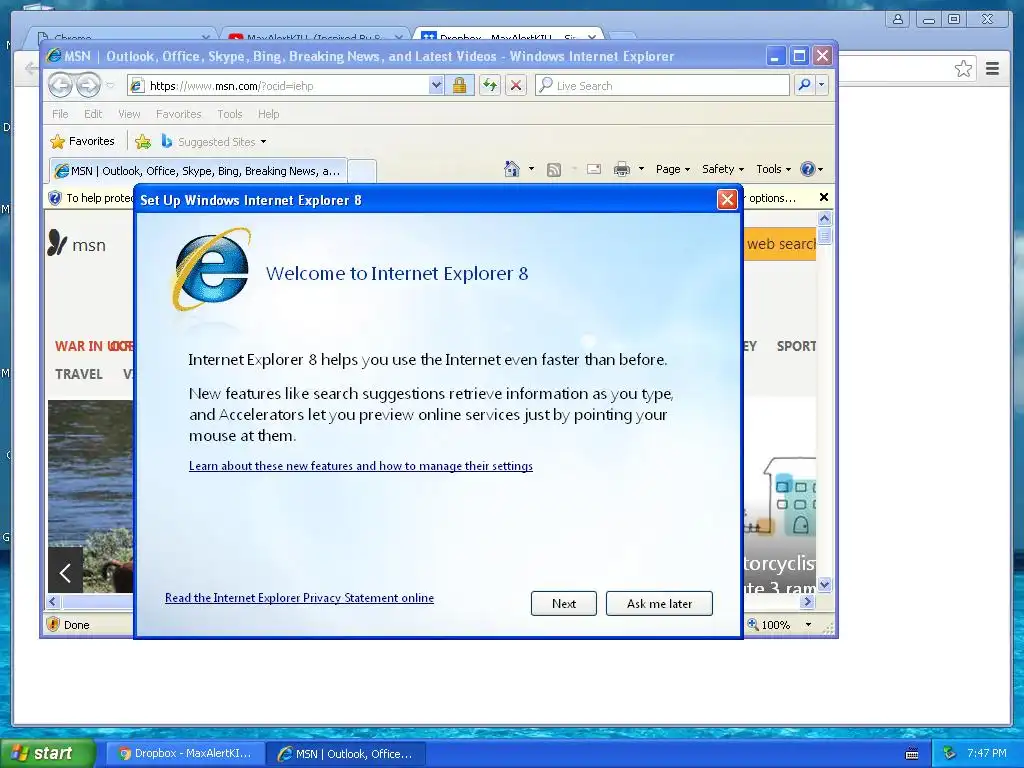Screen dimensions: 1024x768
Task: Click the Chrome user profile icon
Action: [x=898, y=19]
